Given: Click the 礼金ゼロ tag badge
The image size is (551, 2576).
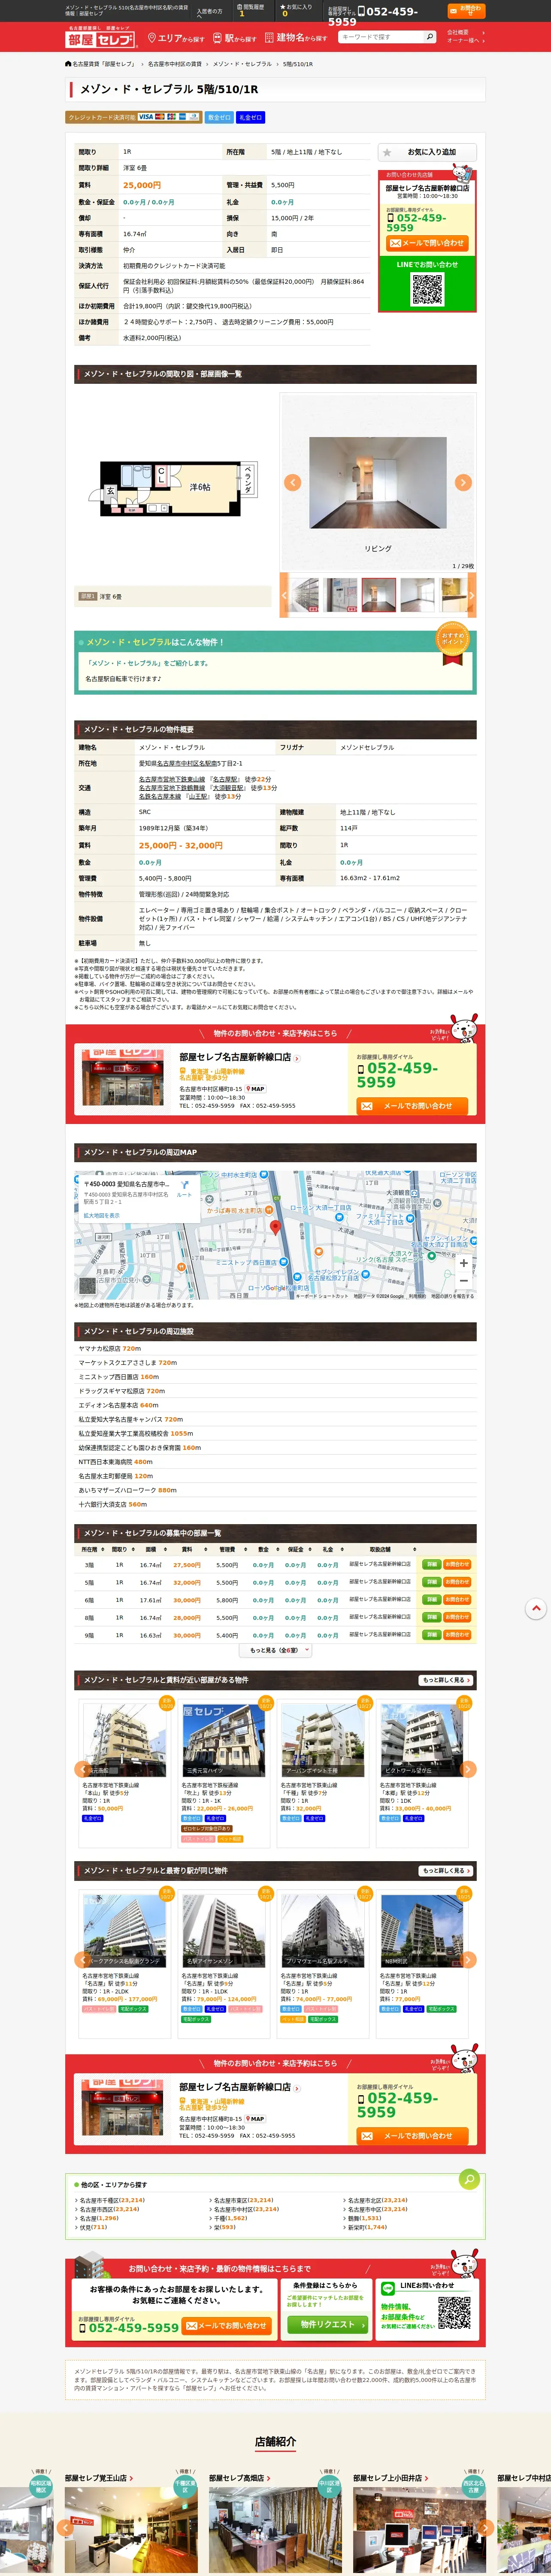Looking at the screenshot, I should tap(250, 117).
